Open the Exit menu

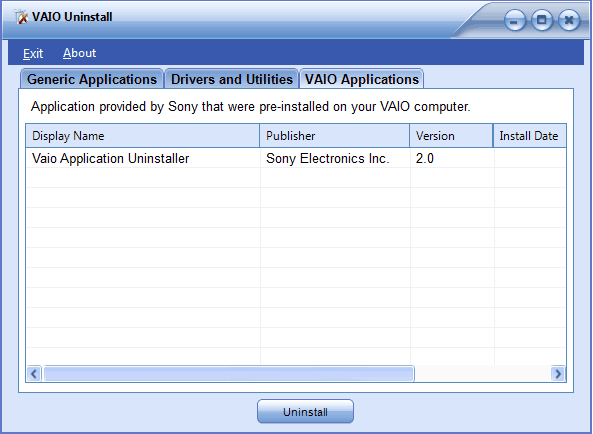coord(33,53)
